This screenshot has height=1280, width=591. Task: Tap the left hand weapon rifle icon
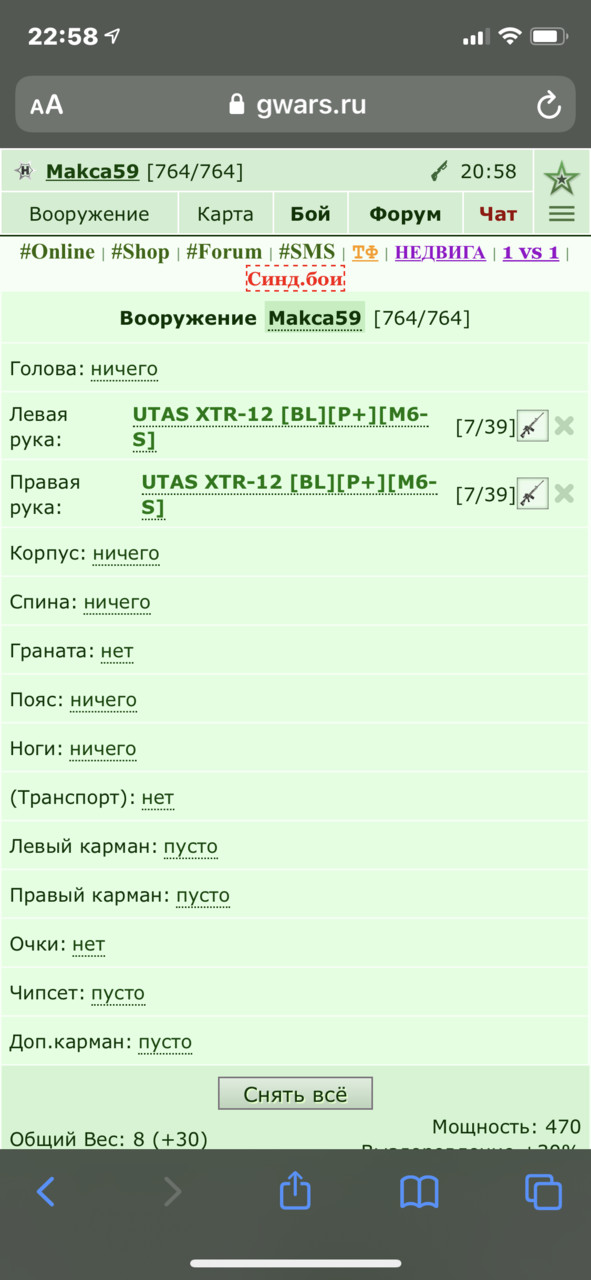click(x=532, y=426)
